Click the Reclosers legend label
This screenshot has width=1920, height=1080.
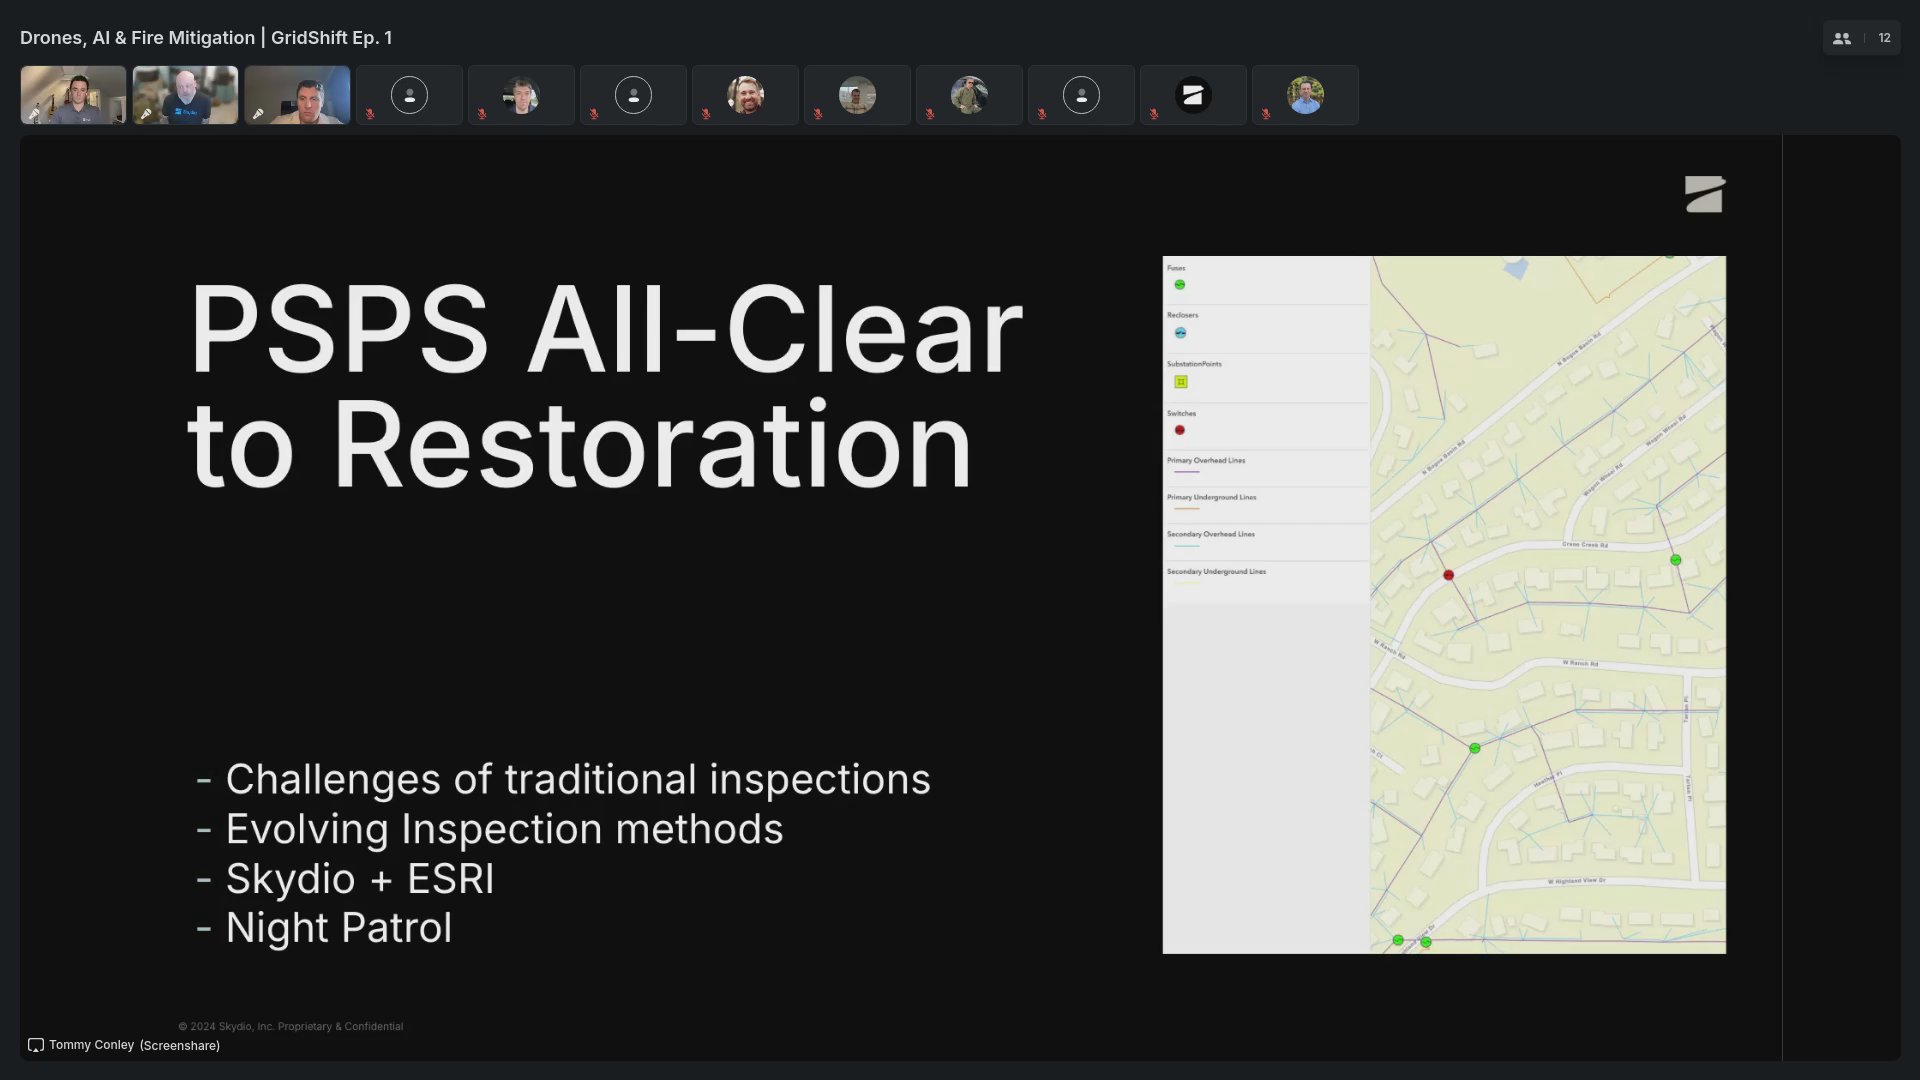point(1182,315)
